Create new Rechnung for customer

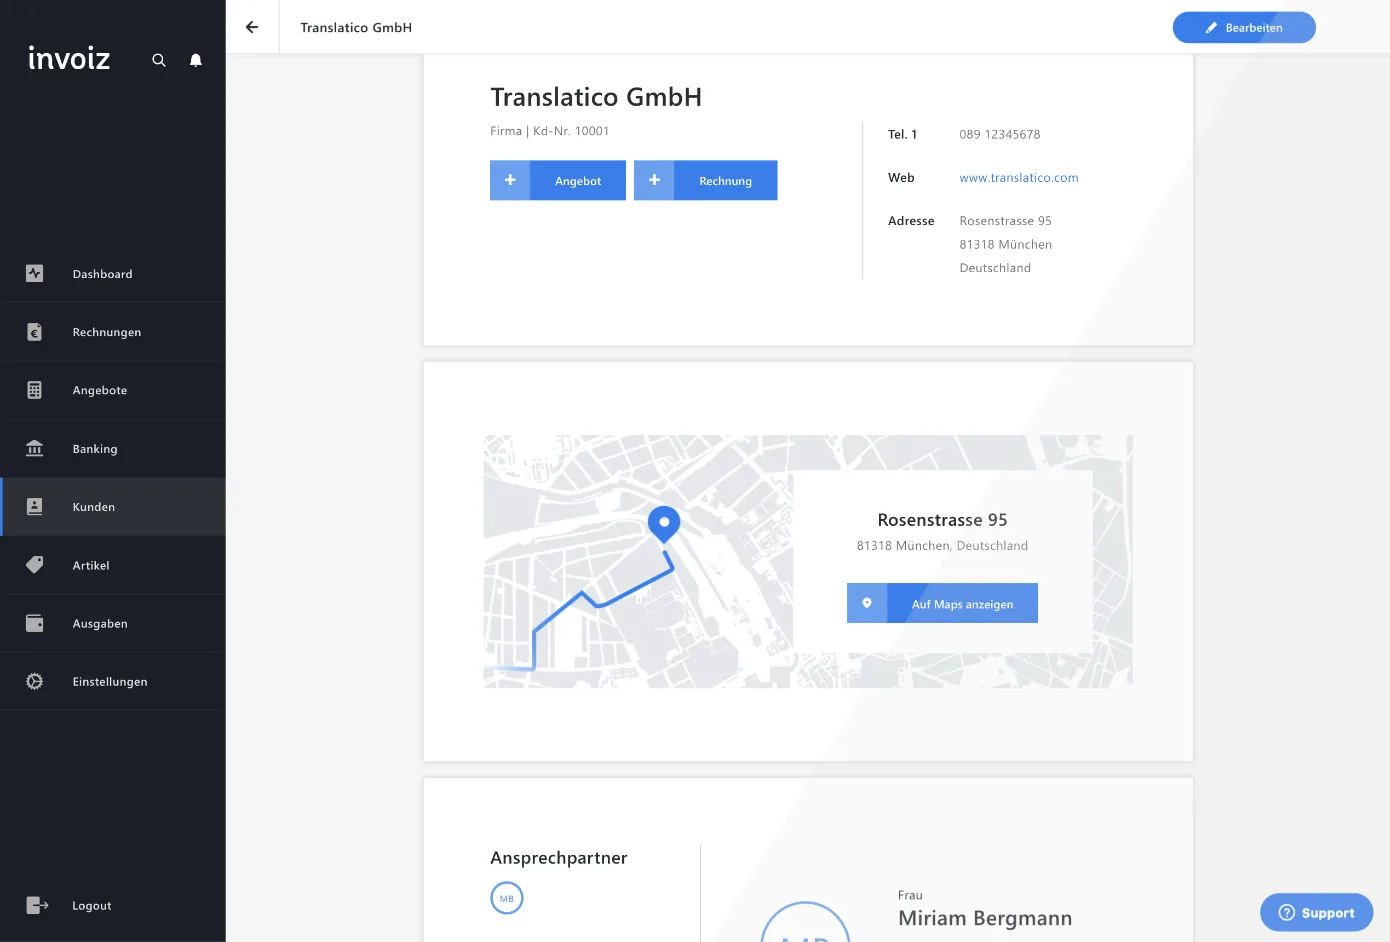pyautogui.click(x=706, y=180)
